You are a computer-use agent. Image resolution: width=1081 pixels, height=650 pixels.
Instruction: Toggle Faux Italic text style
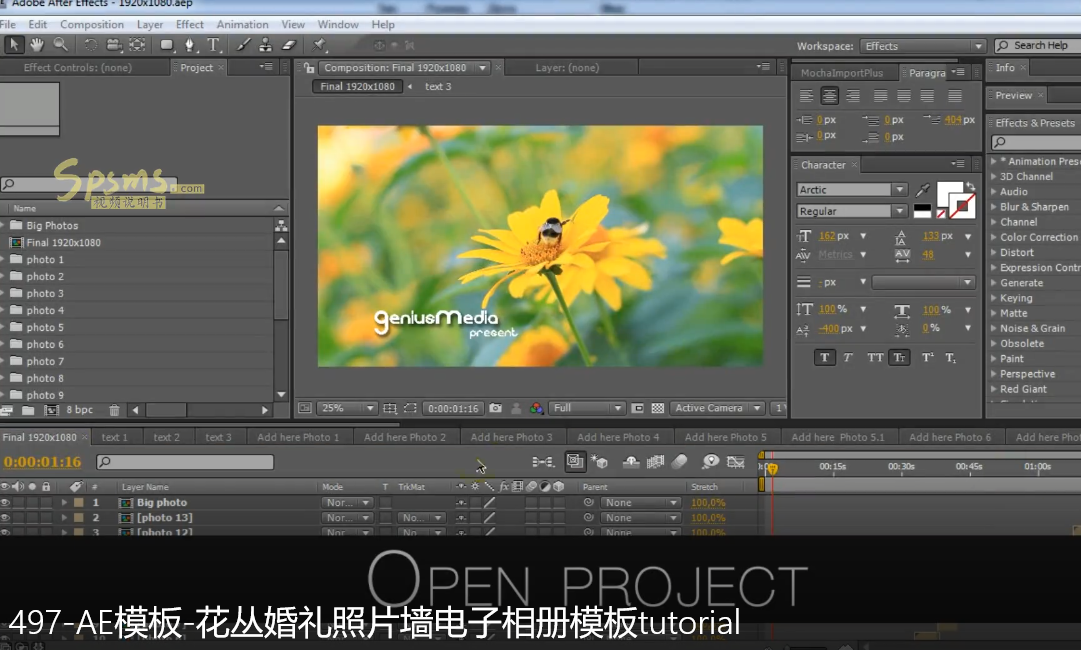pyautogui.click(x=848, y=357)
